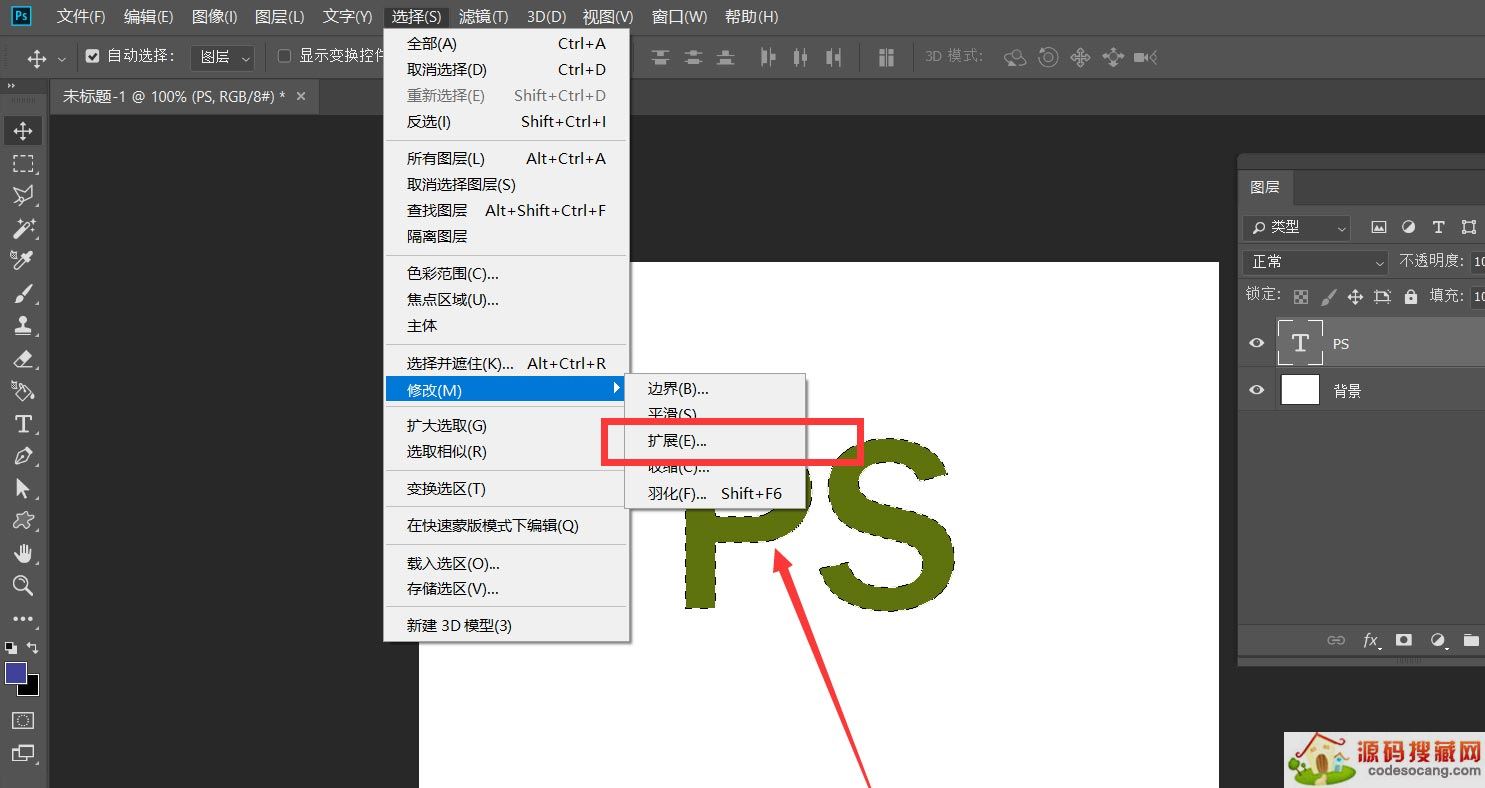Click the distribute left edges icon
1485x788 pixels.
768,57
